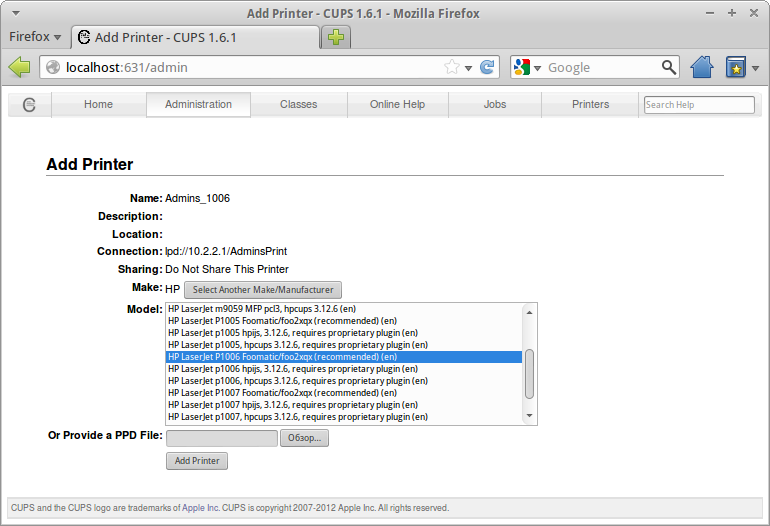Select HP LaserJet p1006 hpijs model
Screen dimensions: 770x526
344,369
